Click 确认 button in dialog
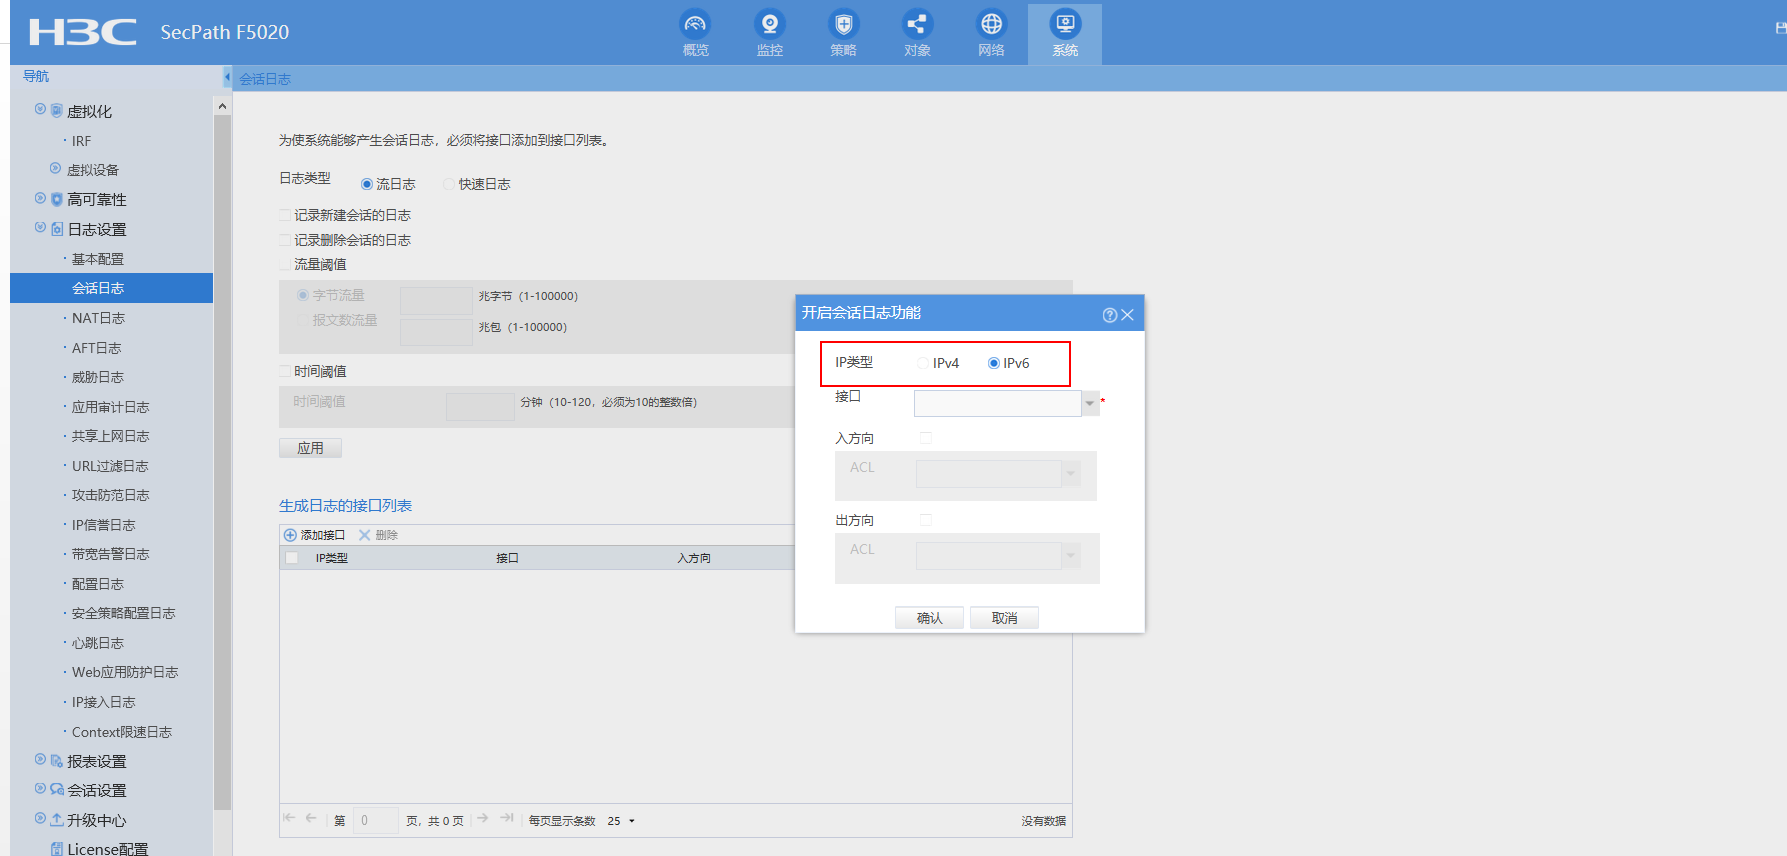Screen dimensions: 1787x856 point(930,618)
